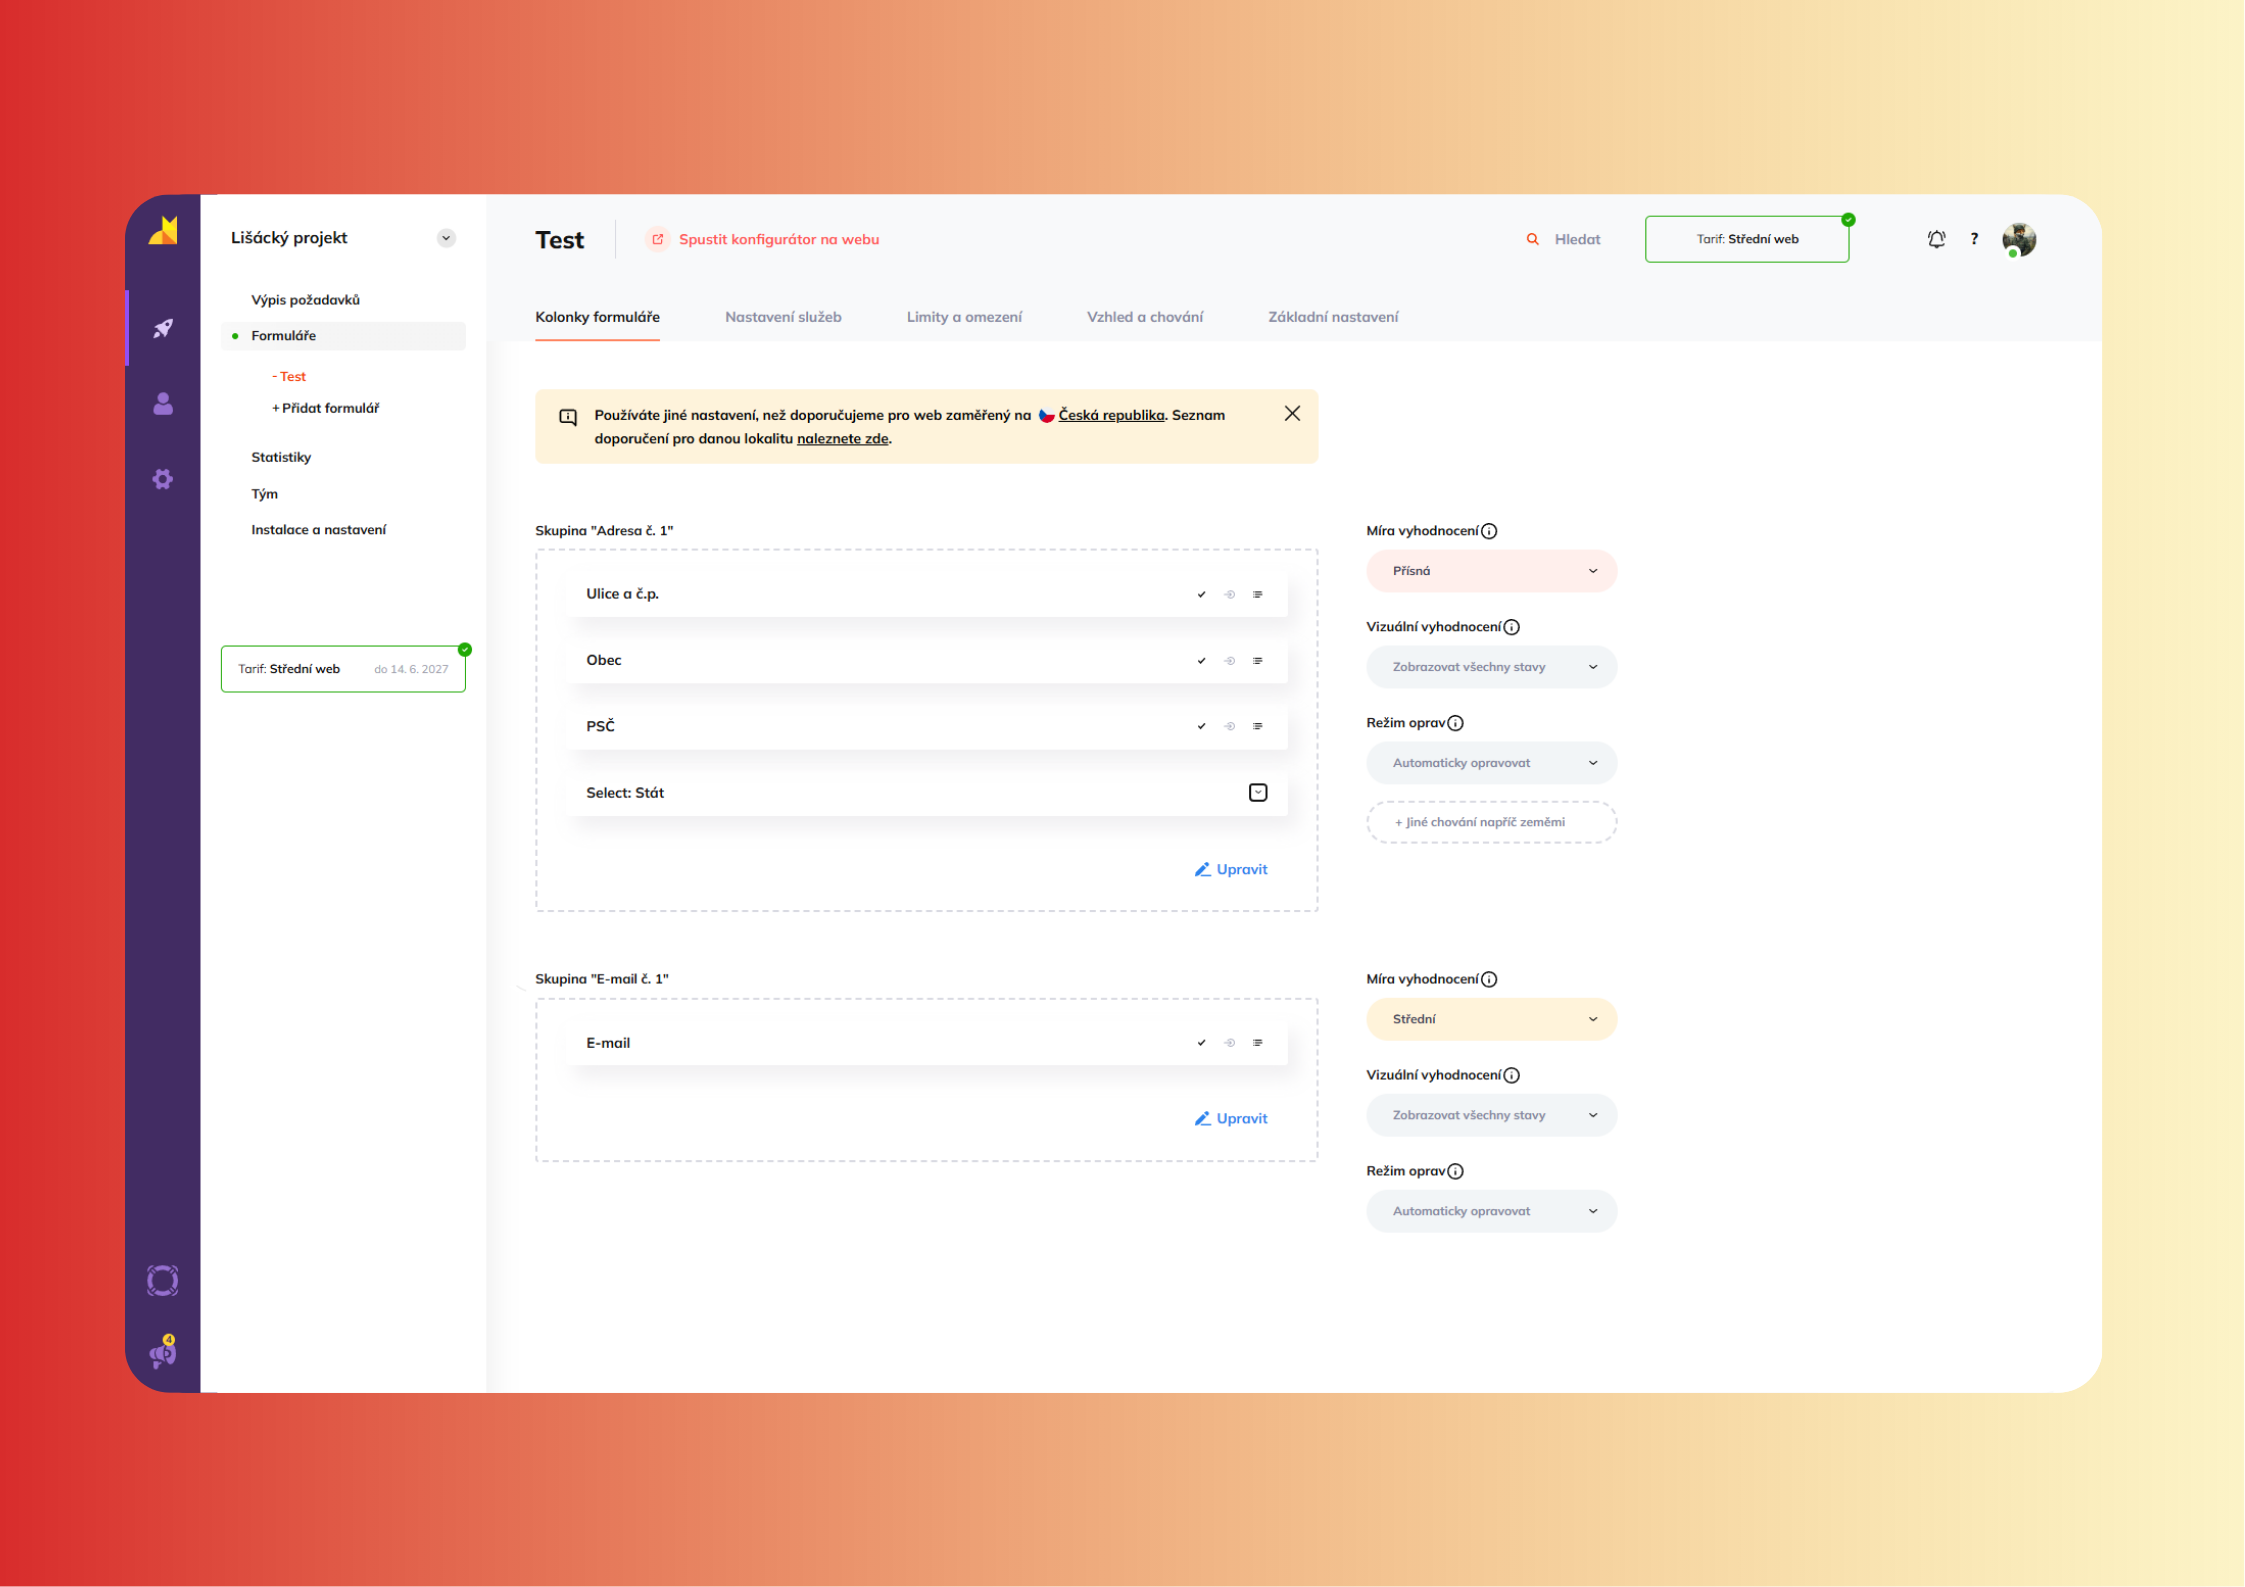
Task: Follow the Spustit konfigurátor na webu link
Action: point(778,239)
